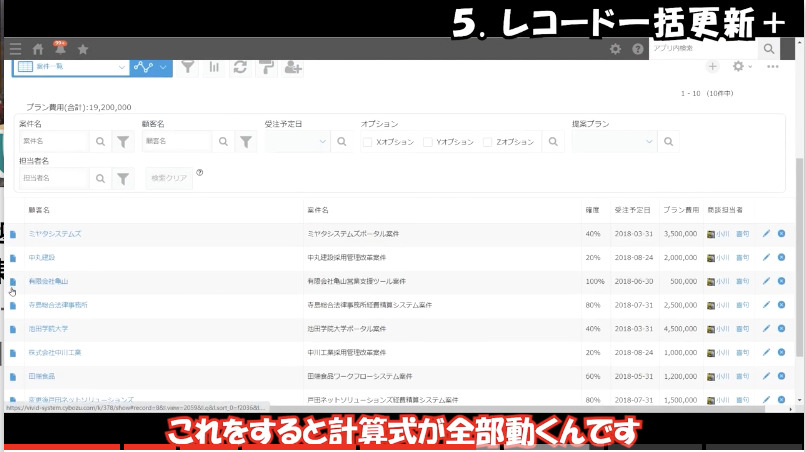Tick the Zオプション checkbox

click(487, 143)
